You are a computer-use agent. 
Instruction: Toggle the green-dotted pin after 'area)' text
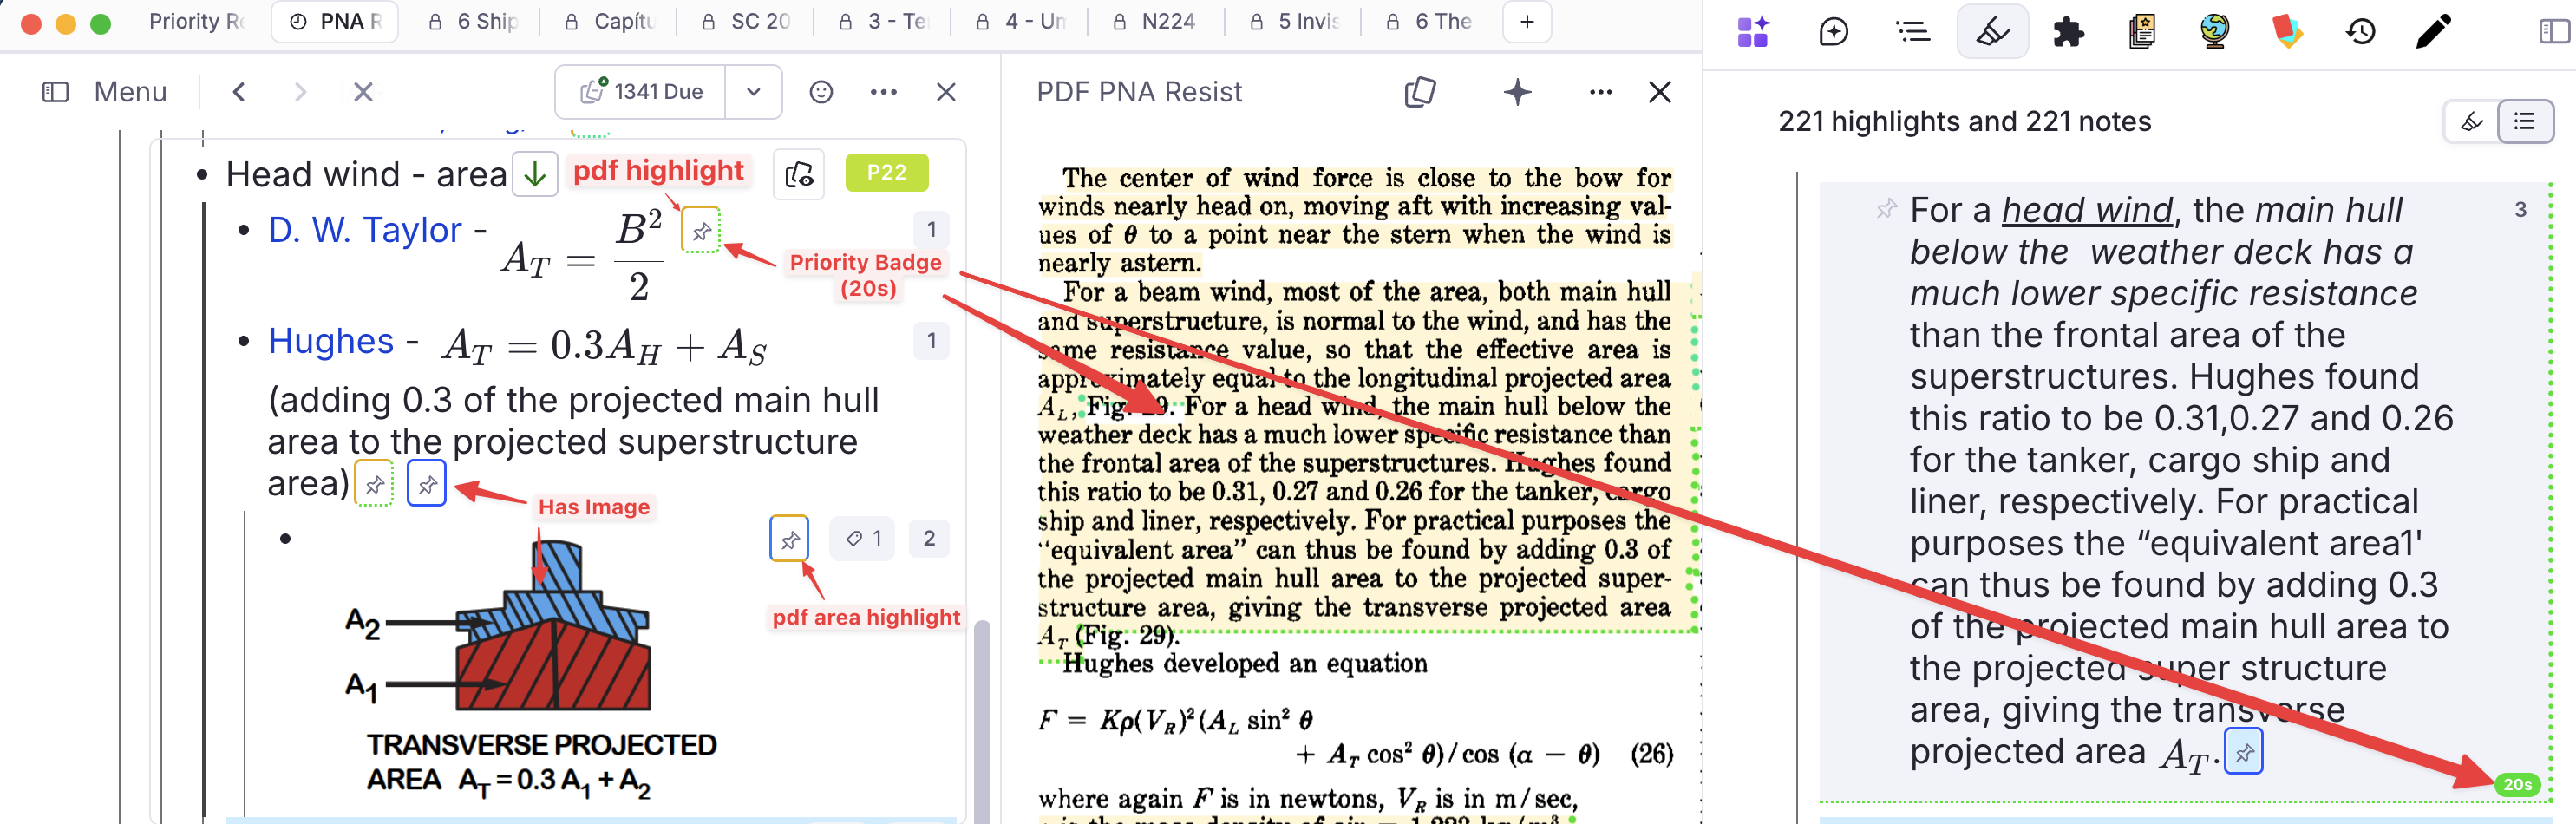pos(374,485)
